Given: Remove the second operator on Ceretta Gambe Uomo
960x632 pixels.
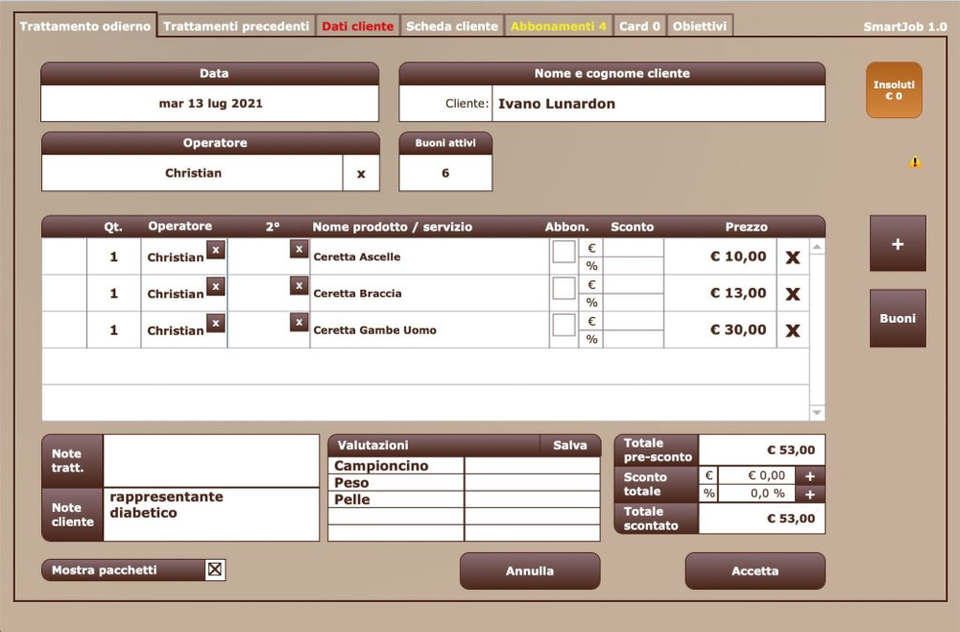Looking at the screenshot, I should (x=298, y=322).
